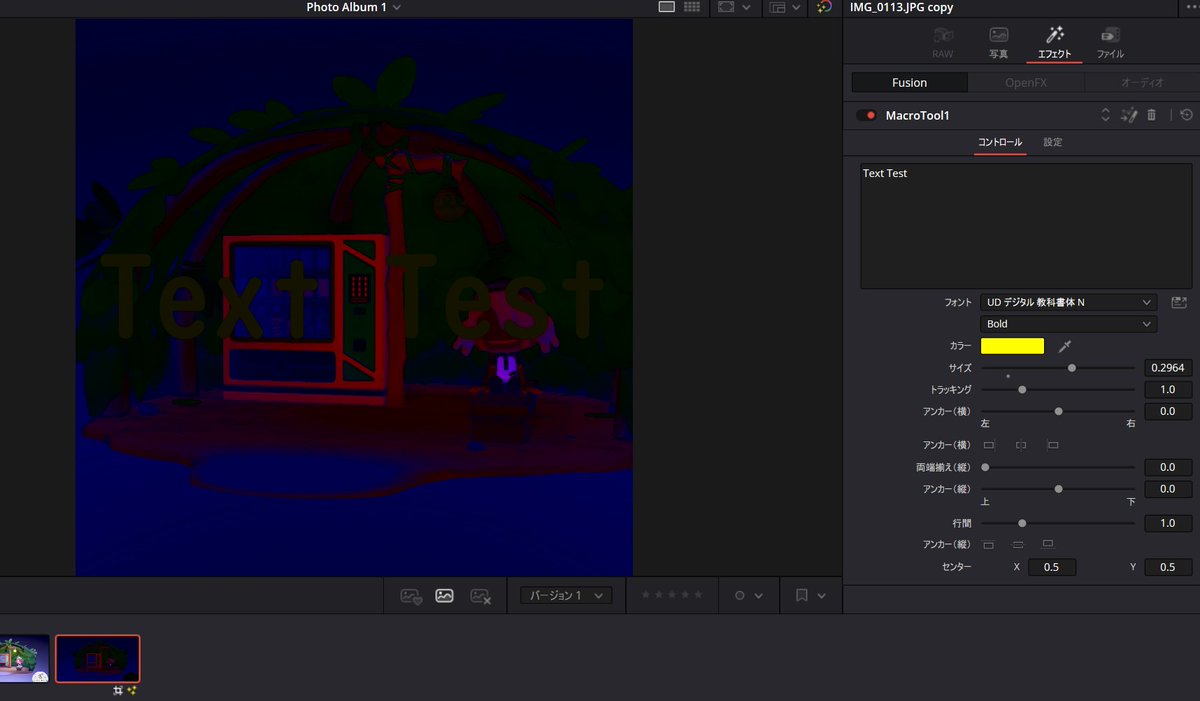The image size is (1200, 701).
Task: Switch to grid thumbnail view
Action: [692, 7]
